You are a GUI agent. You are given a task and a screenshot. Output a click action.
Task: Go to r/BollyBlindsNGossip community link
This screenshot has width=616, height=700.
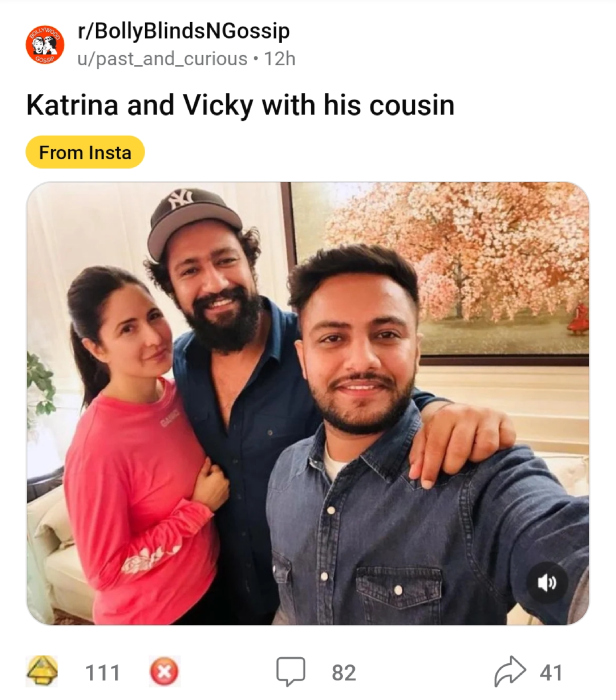point(183,33)
